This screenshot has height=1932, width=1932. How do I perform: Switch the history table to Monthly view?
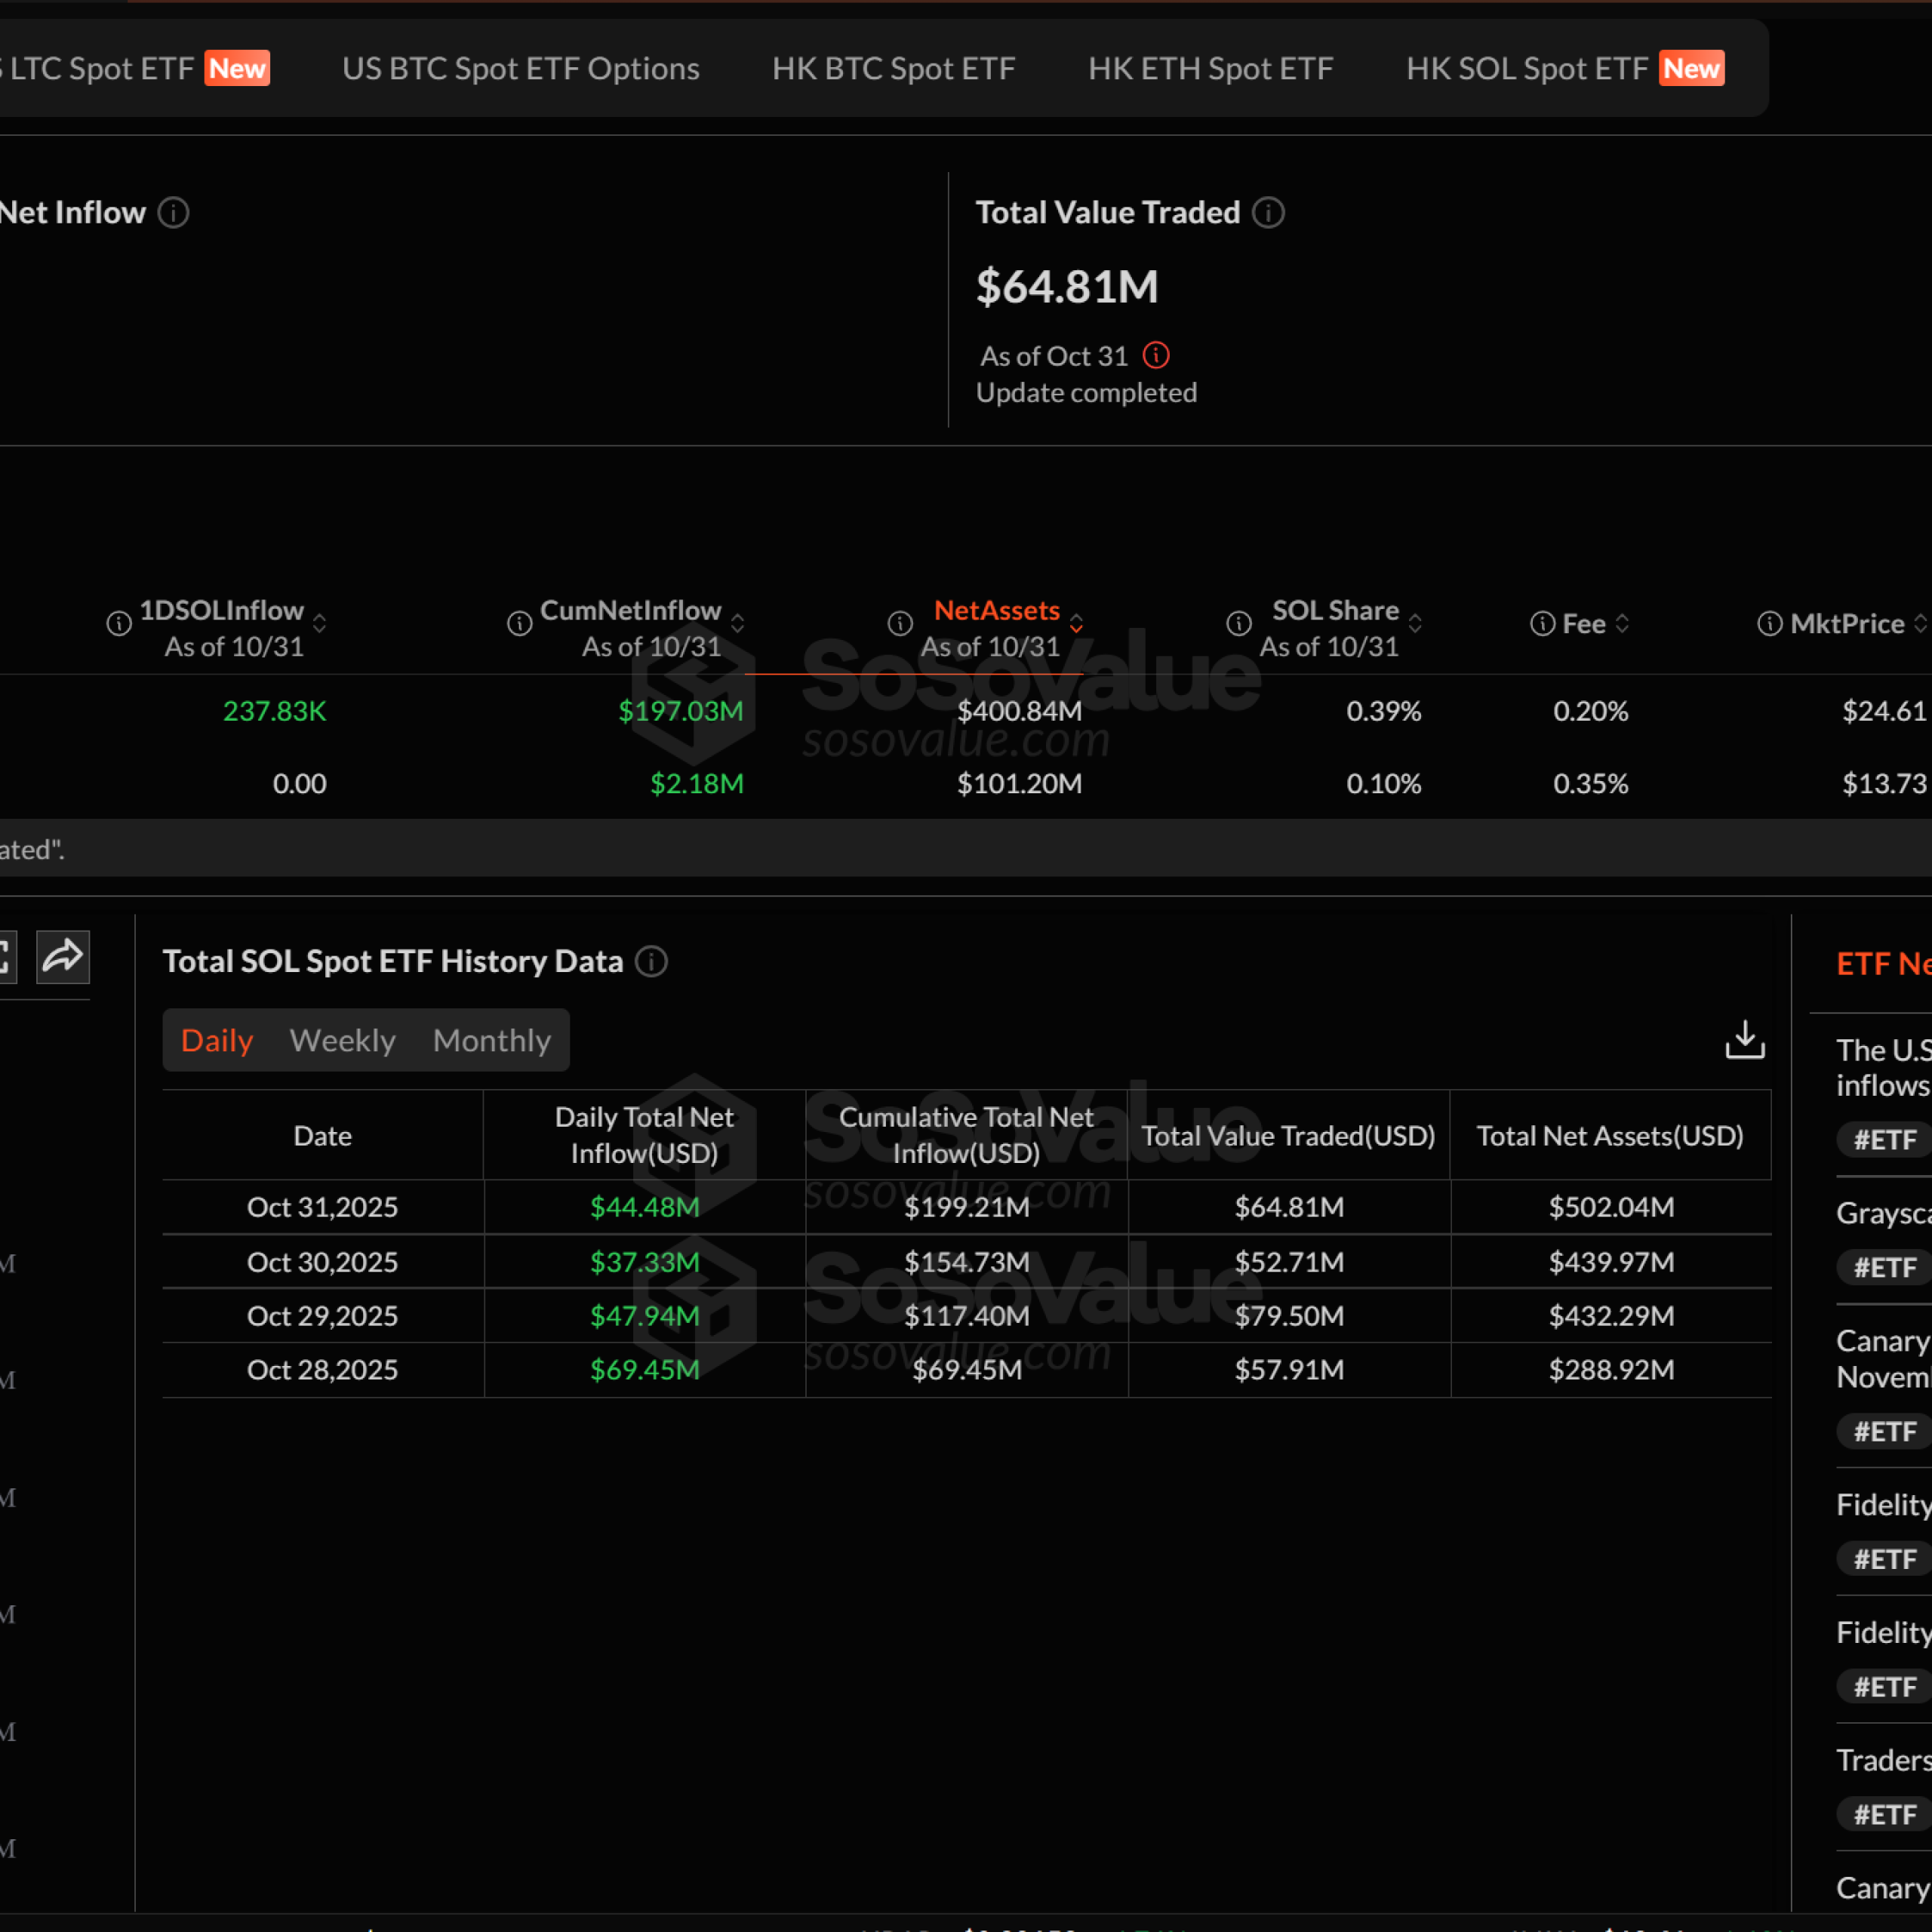click(491, 1040)
